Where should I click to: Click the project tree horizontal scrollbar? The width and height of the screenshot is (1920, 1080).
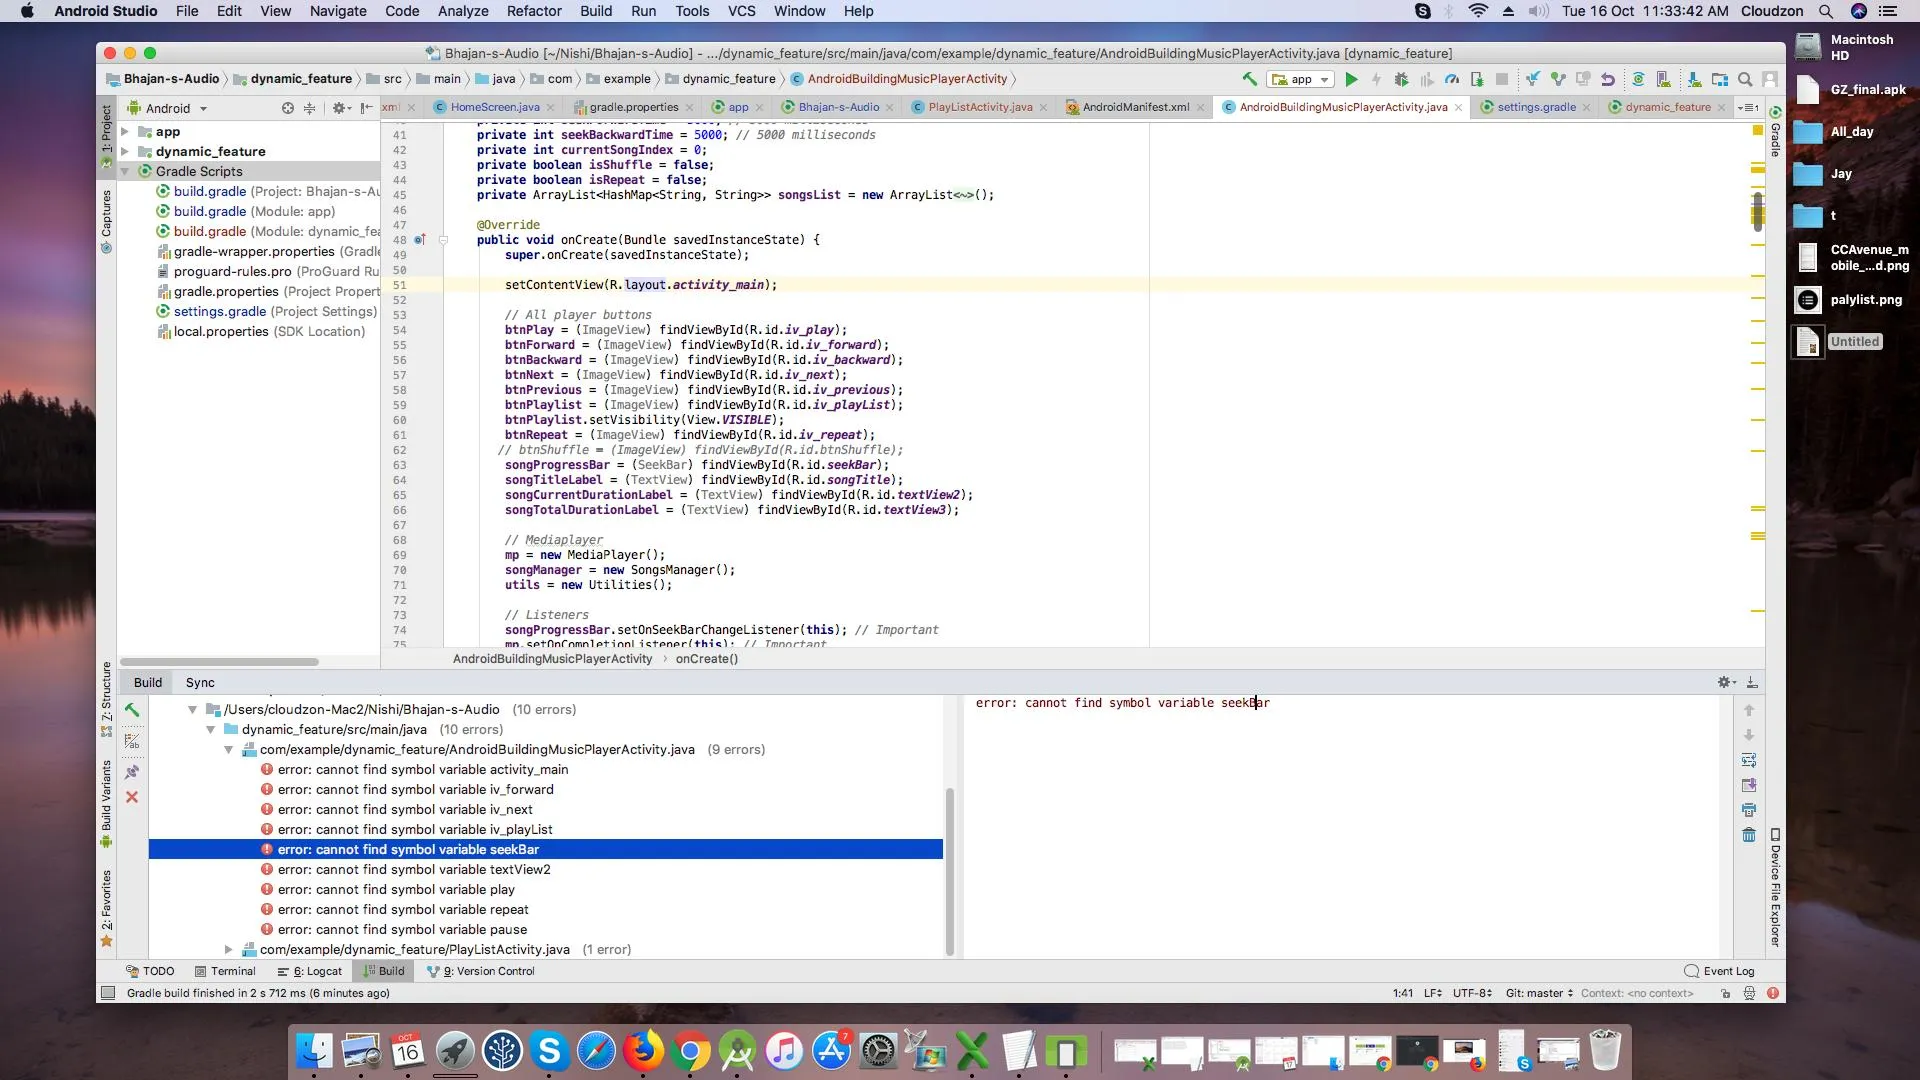219,662
